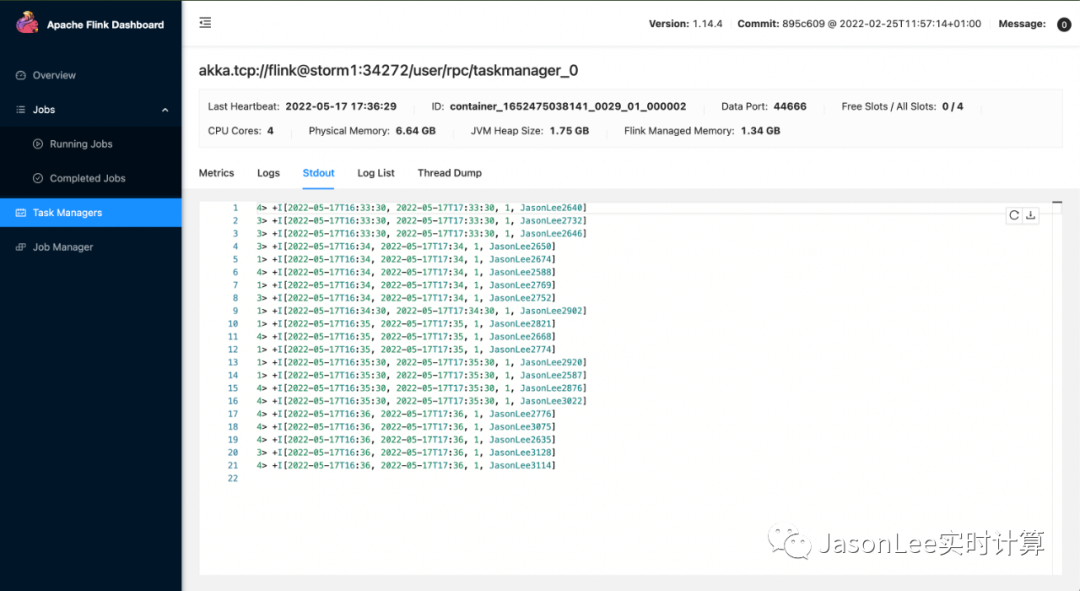1080x591 pixels.
Task: Open the Log List tab
Action: 375,173
